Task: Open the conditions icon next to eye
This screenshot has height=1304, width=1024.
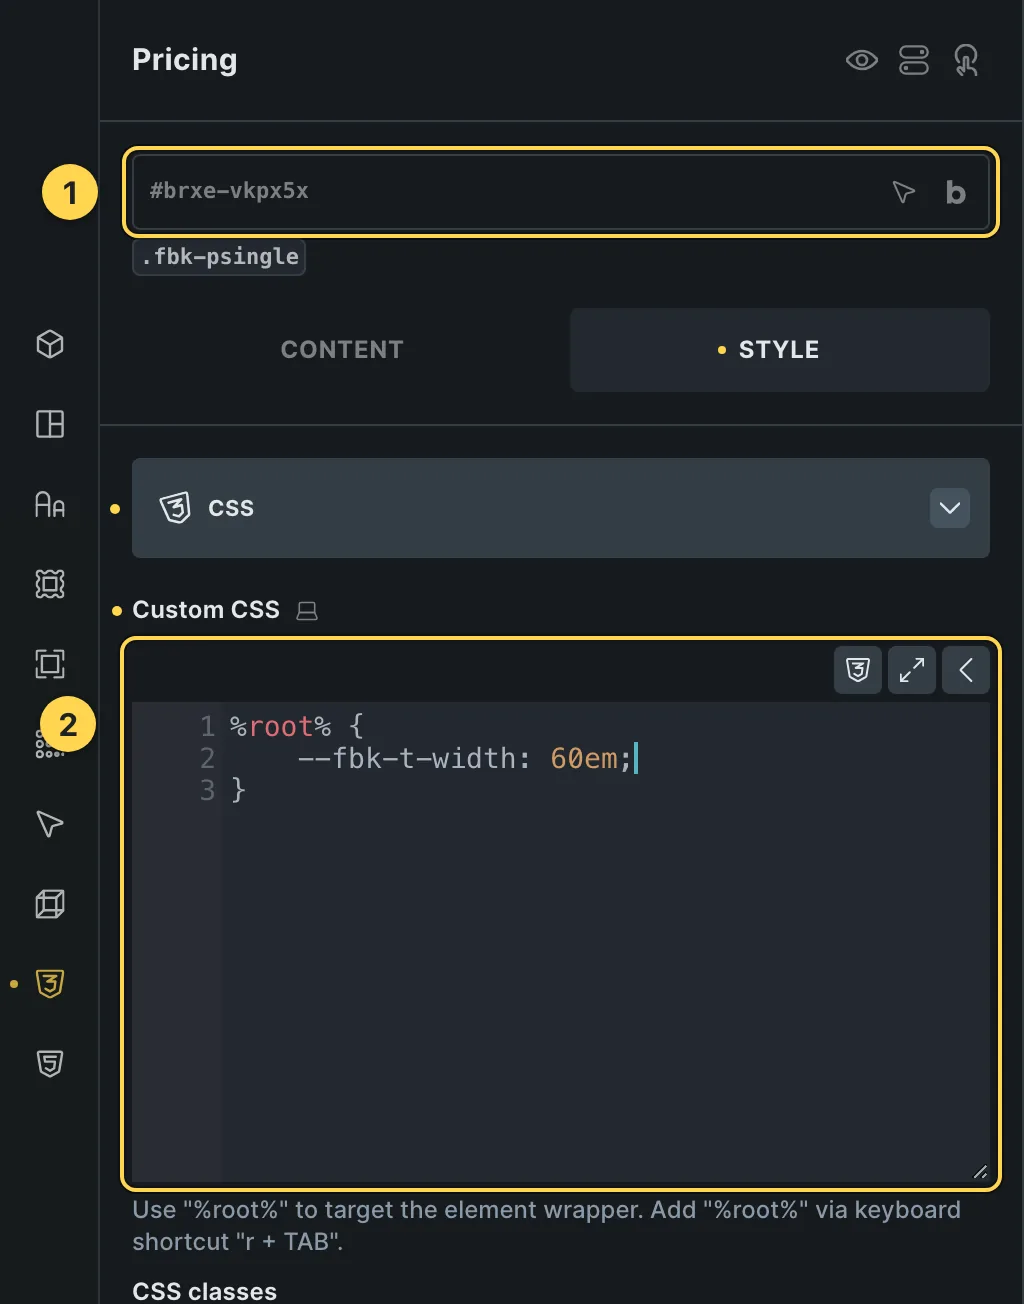Action: tap(914, 61)
